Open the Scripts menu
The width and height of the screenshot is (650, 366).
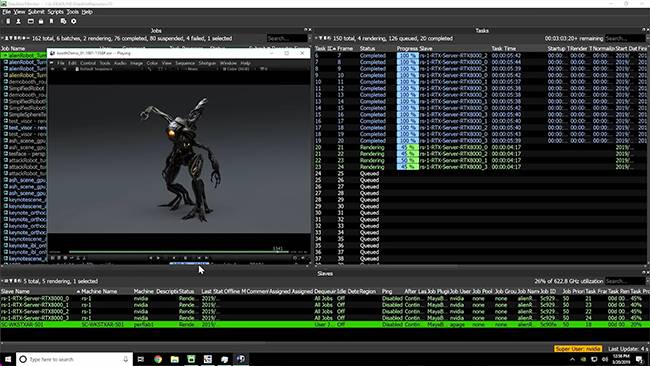pyautogui.click(x=56, y=12)
